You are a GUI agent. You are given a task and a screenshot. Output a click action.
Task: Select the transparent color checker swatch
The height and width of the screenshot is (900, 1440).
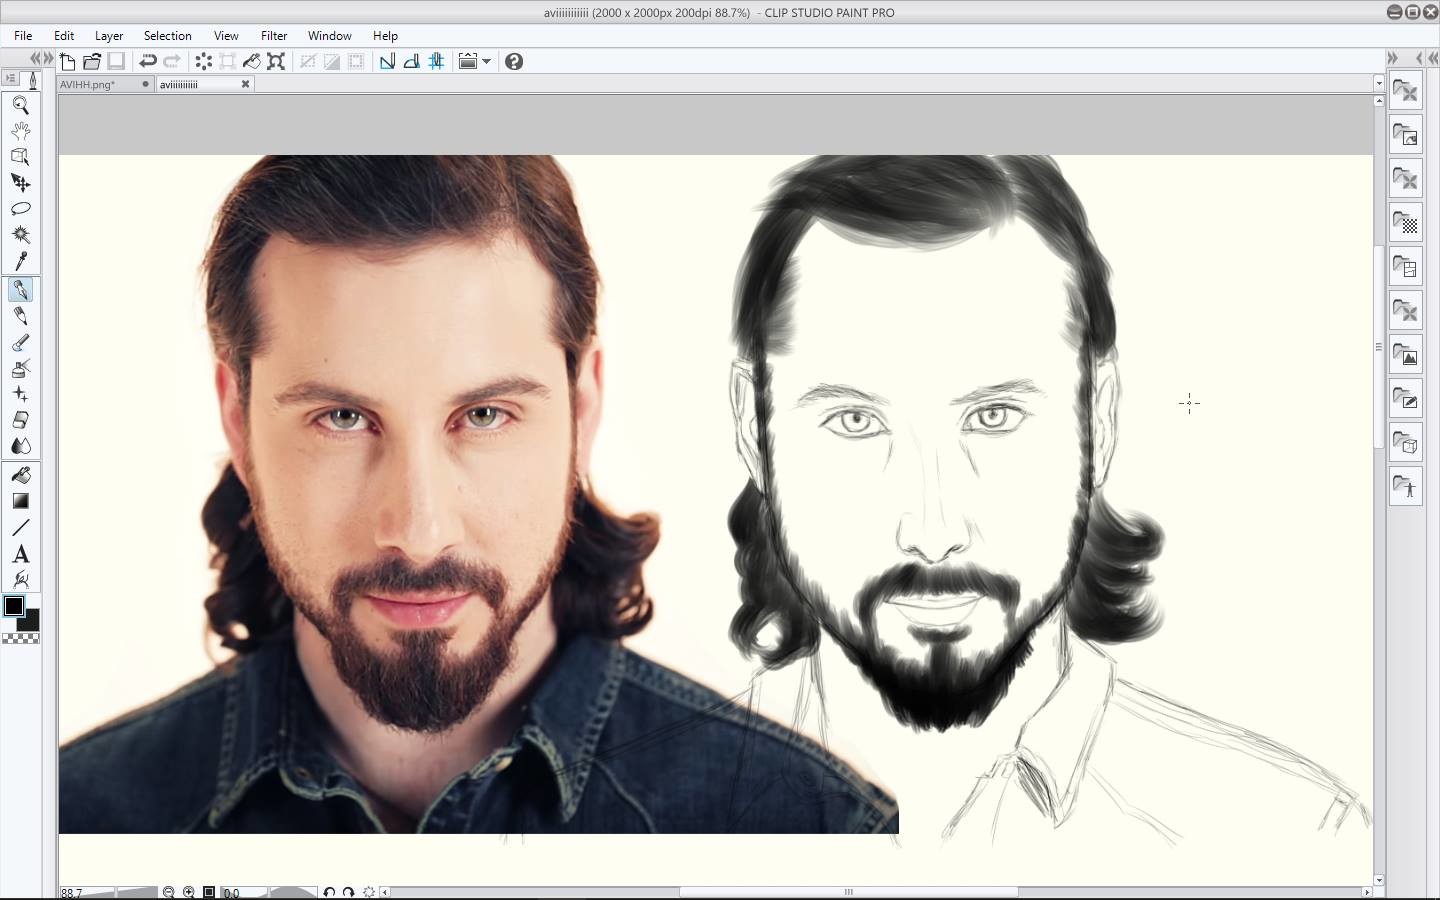[20, 638]
